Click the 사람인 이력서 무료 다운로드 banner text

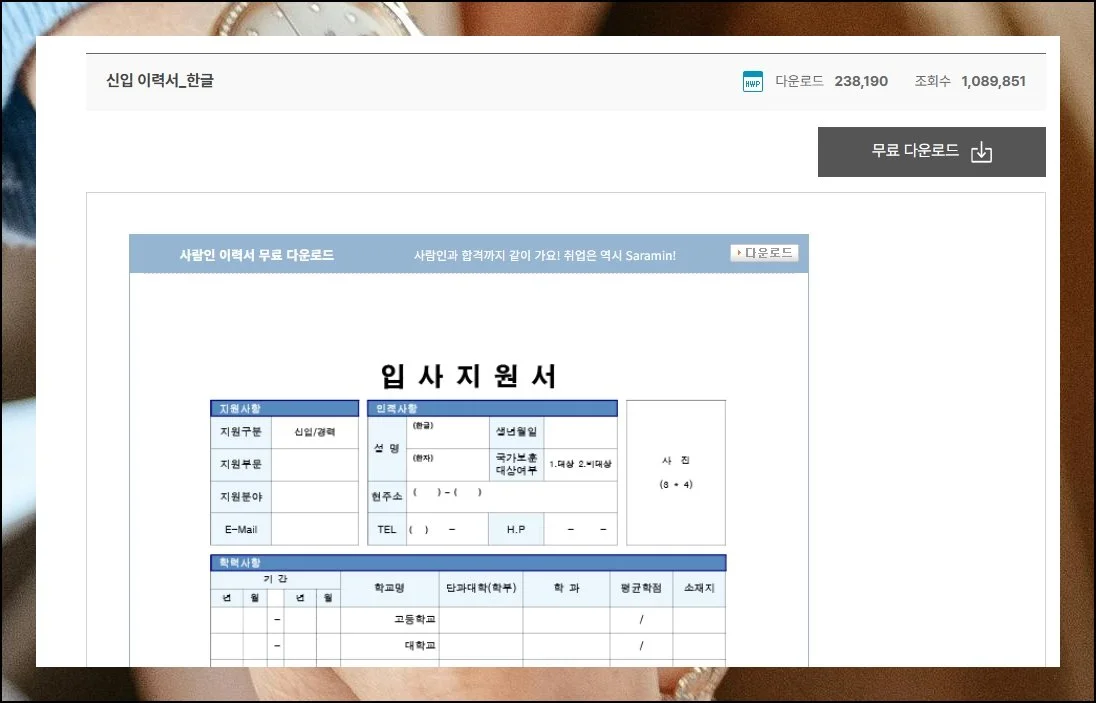click(x=257, y=255)
